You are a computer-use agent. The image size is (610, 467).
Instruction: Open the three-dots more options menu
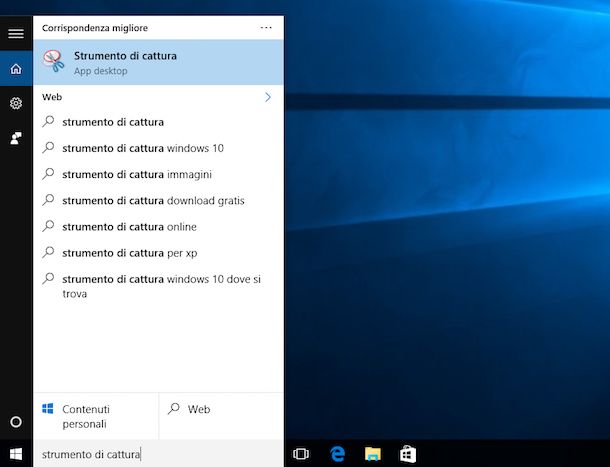tap(266, 28)
